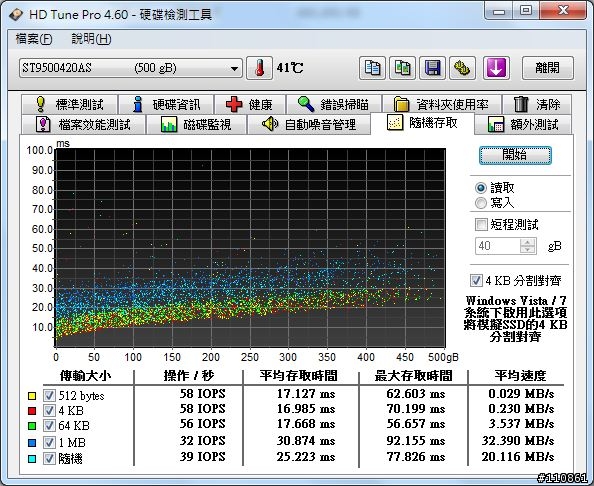This screenshot has height=486, width=594.
Task: Click the short test size field showing 40
Action: point(498,246)
